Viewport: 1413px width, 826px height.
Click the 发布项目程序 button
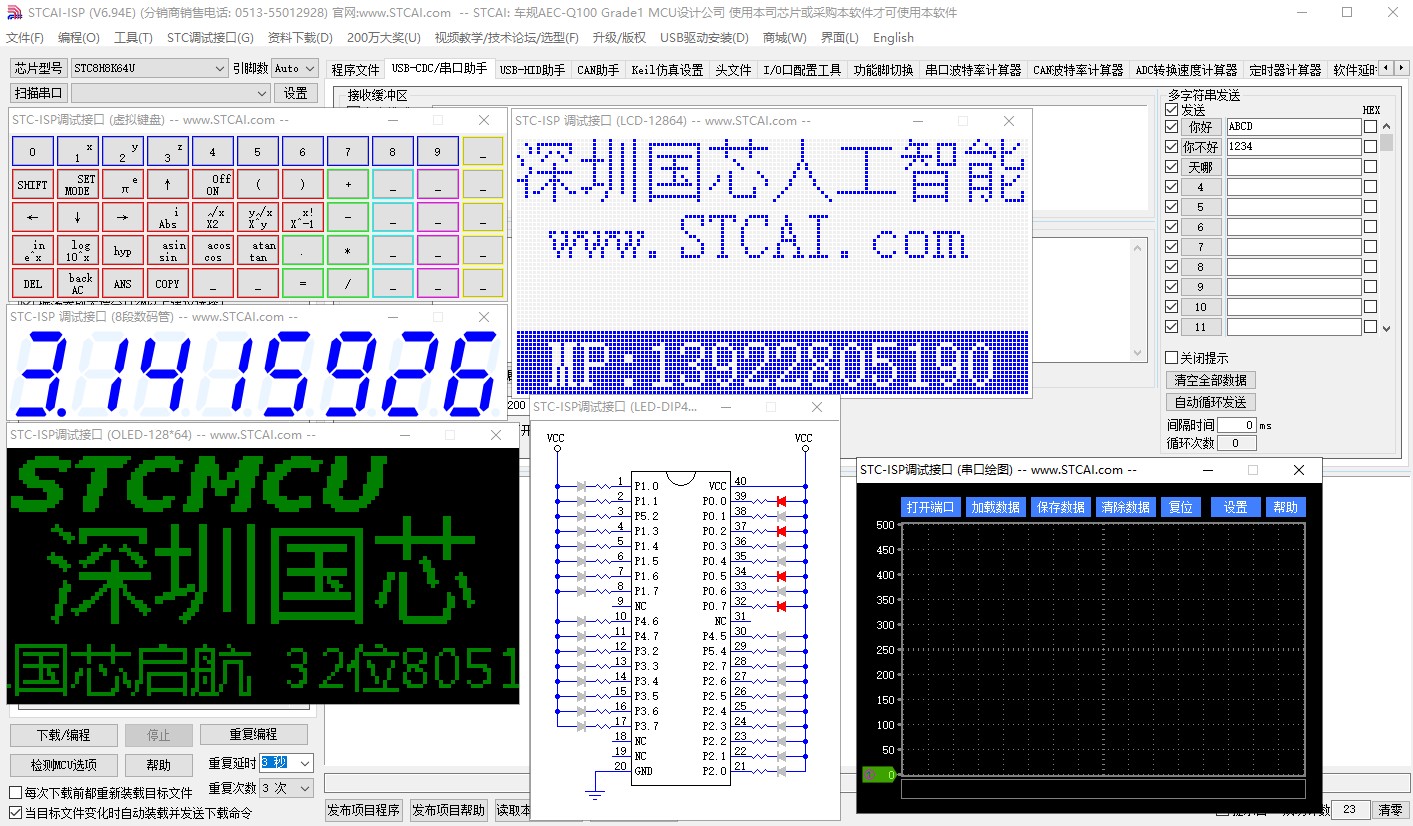[364, 810]
